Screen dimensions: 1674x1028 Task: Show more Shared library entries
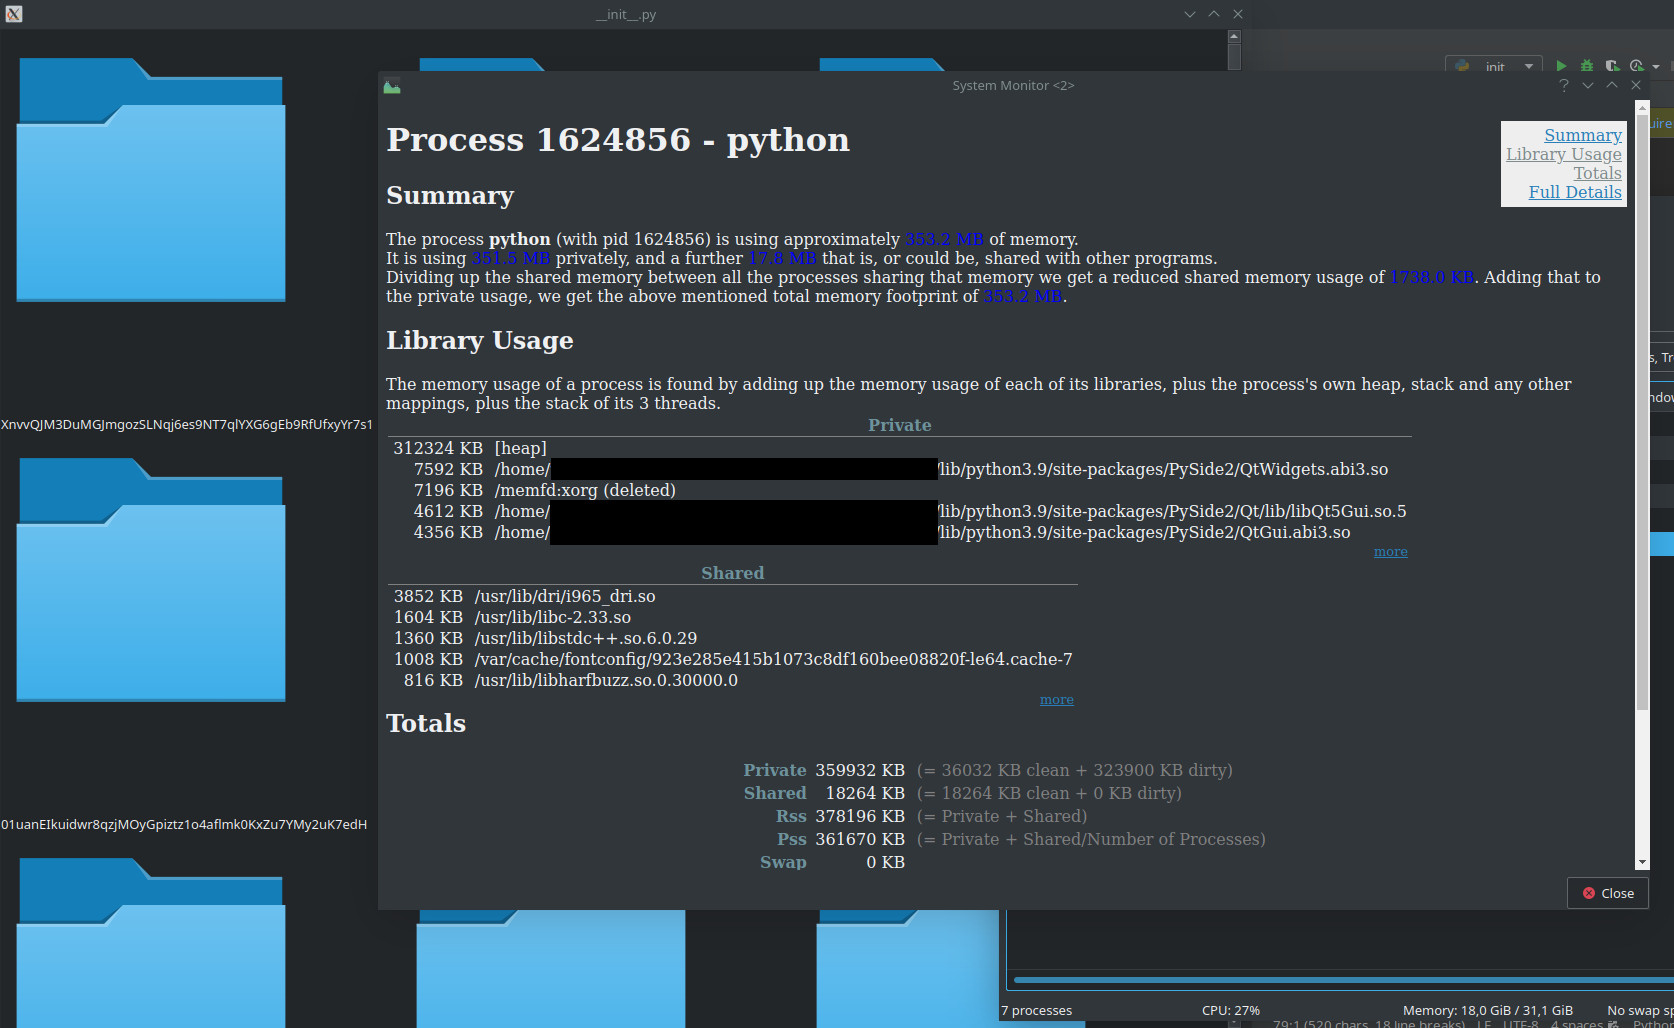[1056, 700]
